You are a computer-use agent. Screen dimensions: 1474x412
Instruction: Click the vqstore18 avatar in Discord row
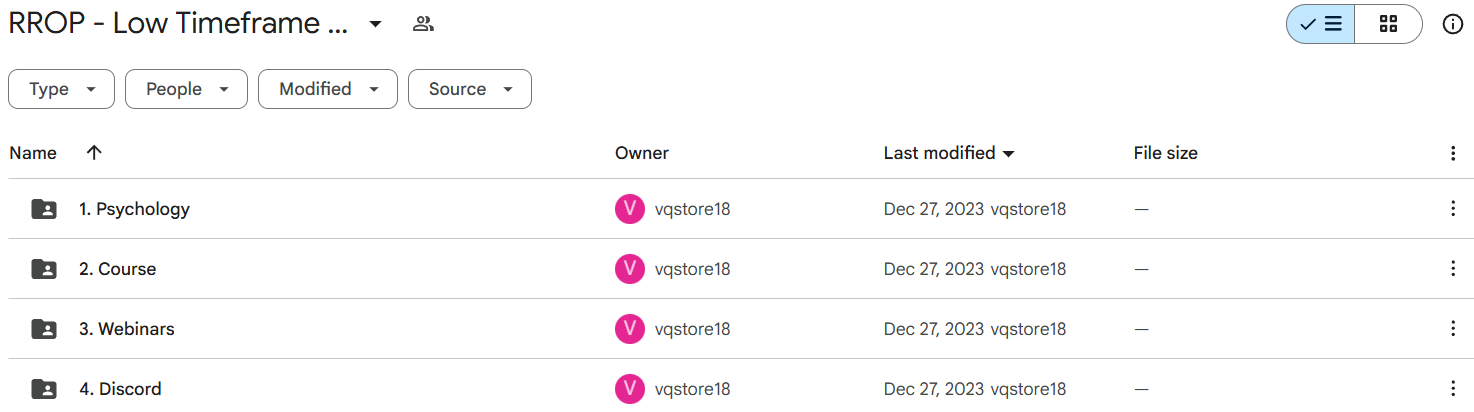(x=630, y=389)
